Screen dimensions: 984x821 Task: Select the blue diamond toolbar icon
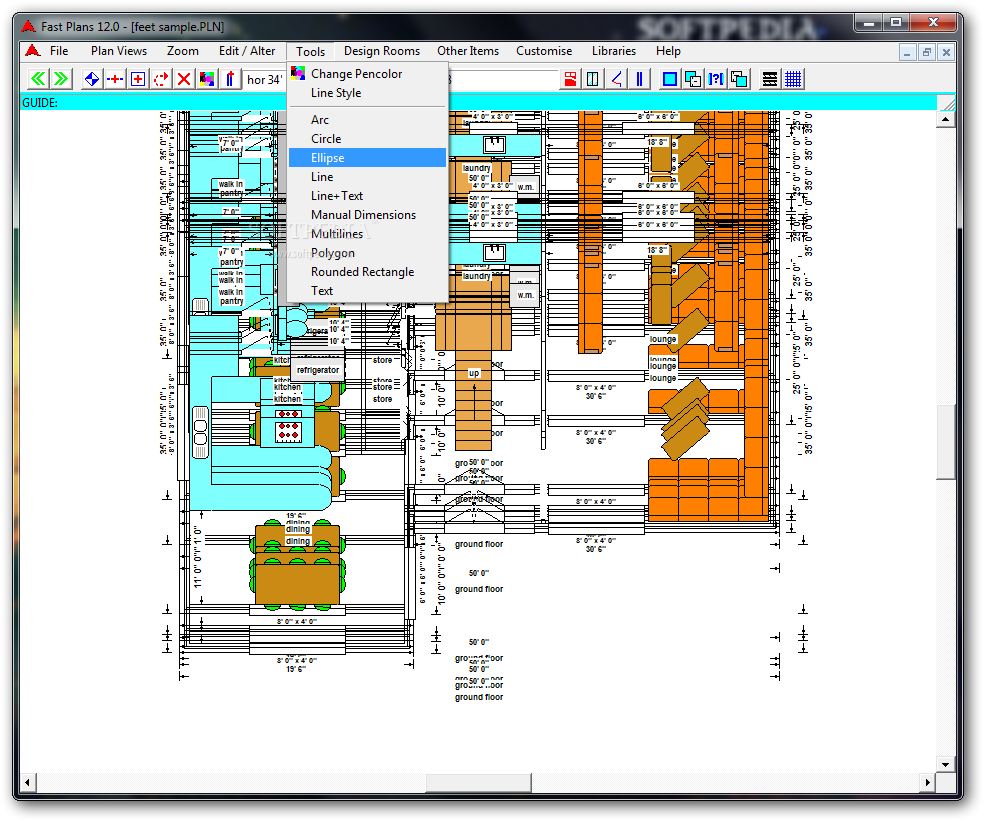[x=92, y=79]
